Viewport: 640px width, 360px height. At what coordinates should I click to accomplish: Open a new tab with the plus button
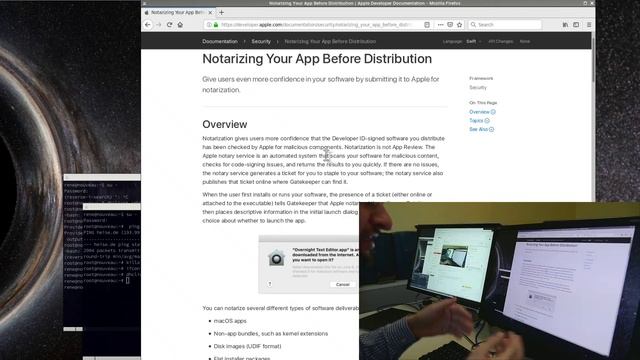[222, 13]
